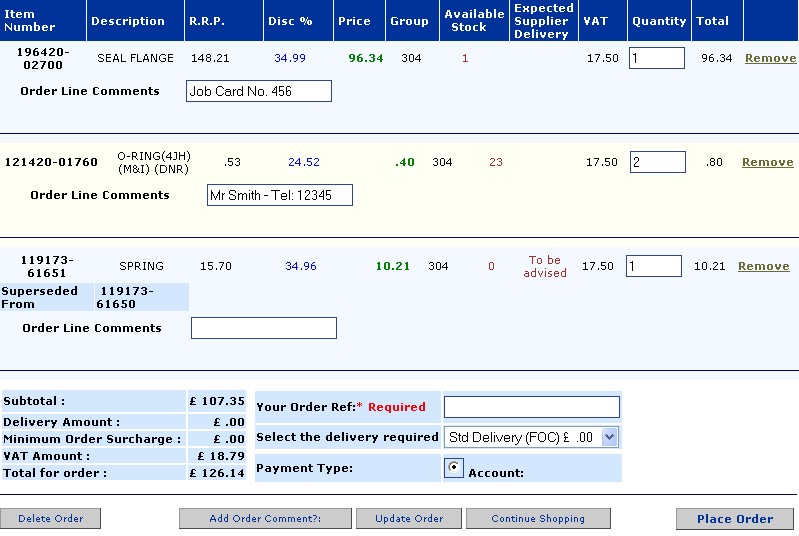Click quantity field for SEAL FLANGE
Viewport: 799px width, 536px height.
[x=656, y=58]
